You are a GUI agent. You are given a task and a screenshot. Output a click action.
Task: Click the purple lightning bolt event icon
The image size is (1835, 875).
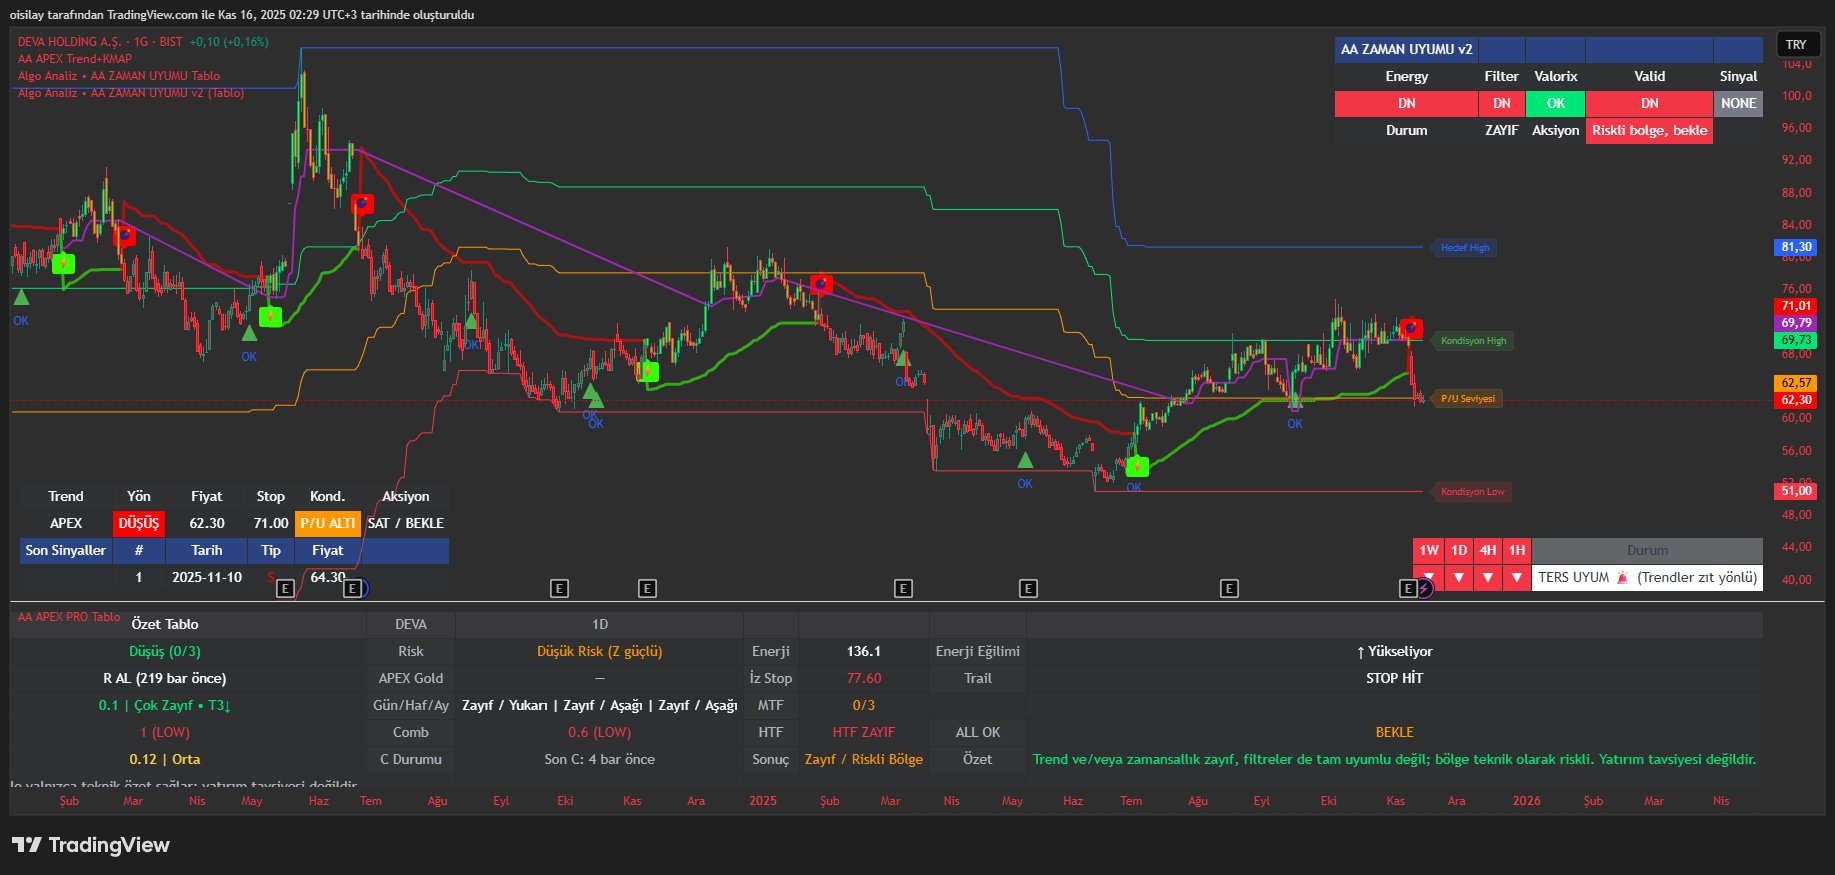[1425, 588]
